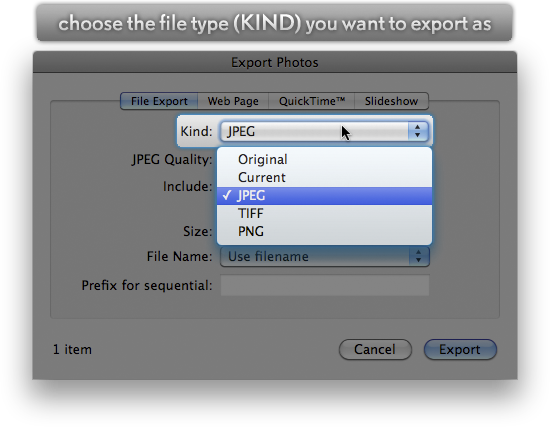Pick PNG as the export kind
Image resolution: width=550 pixels, height=427 pixels.
(324, 231)
